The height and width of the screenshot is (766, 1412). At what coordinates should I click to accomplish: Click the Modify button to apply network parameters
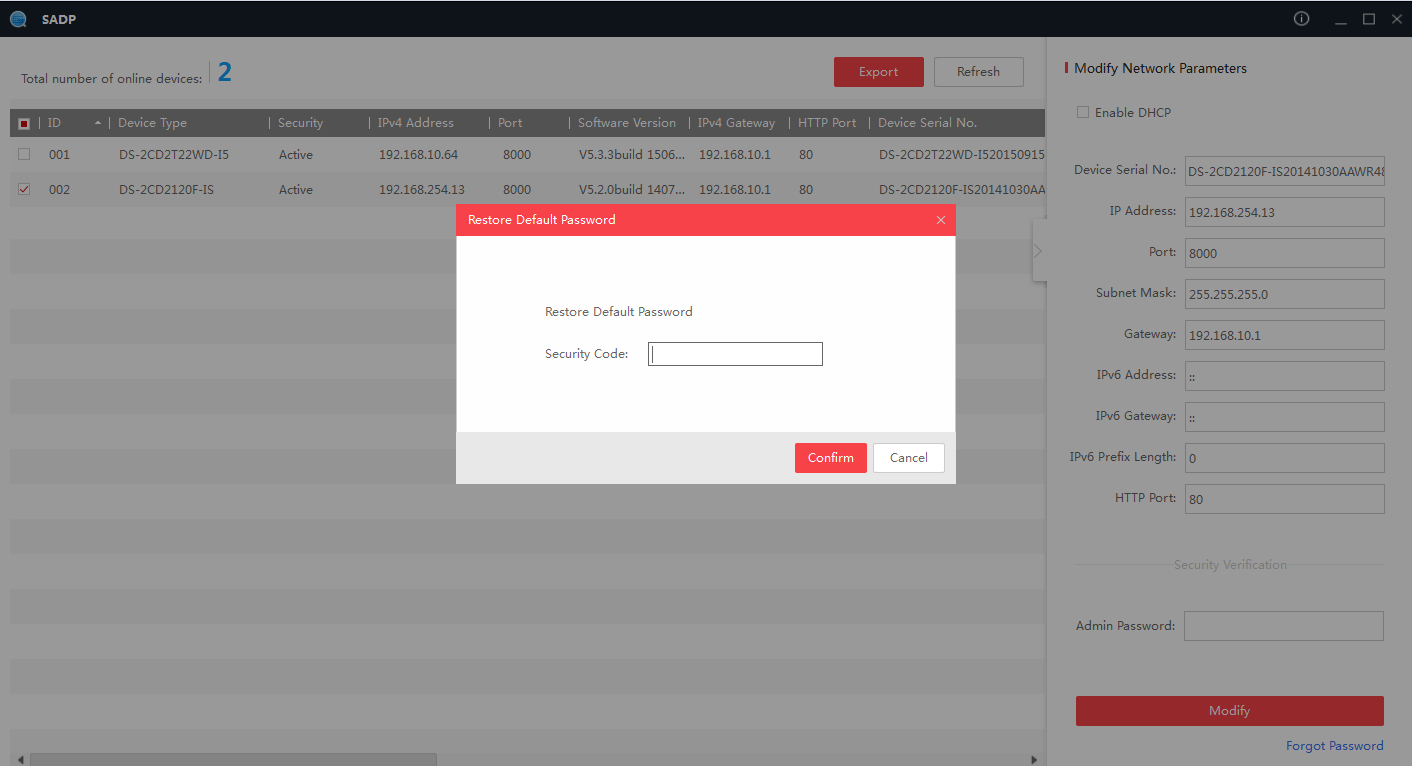1229,710
